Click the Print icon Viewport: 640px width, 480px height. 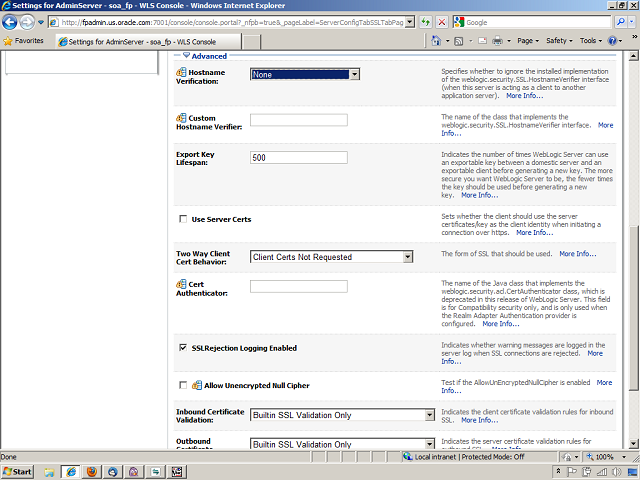497,41
